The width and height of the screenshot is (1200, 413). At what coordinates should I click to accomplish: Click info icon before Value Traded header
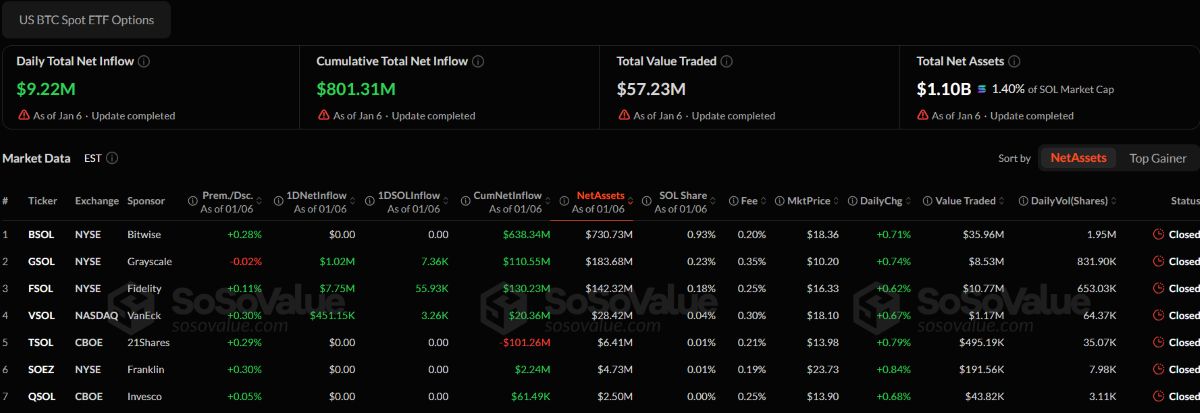927,200
